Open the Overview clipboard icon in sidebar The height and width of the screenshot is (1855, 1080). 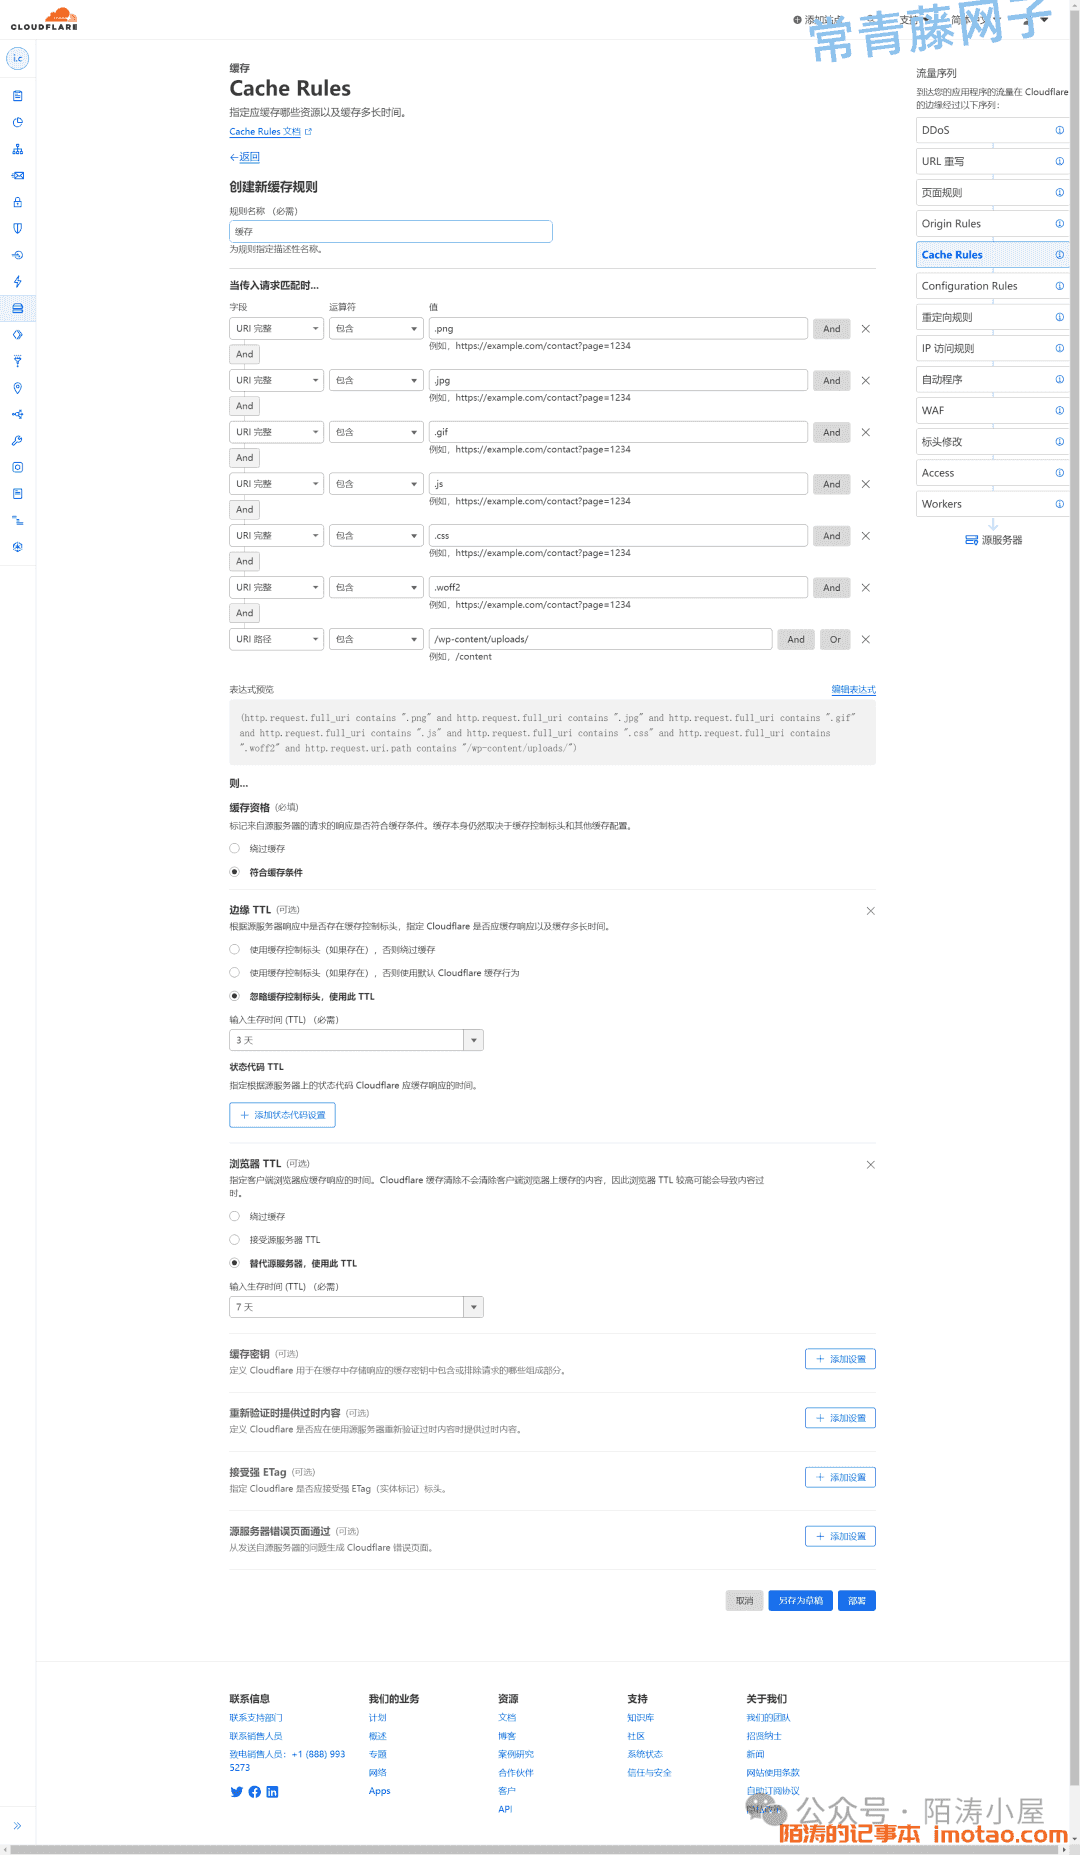17,96
